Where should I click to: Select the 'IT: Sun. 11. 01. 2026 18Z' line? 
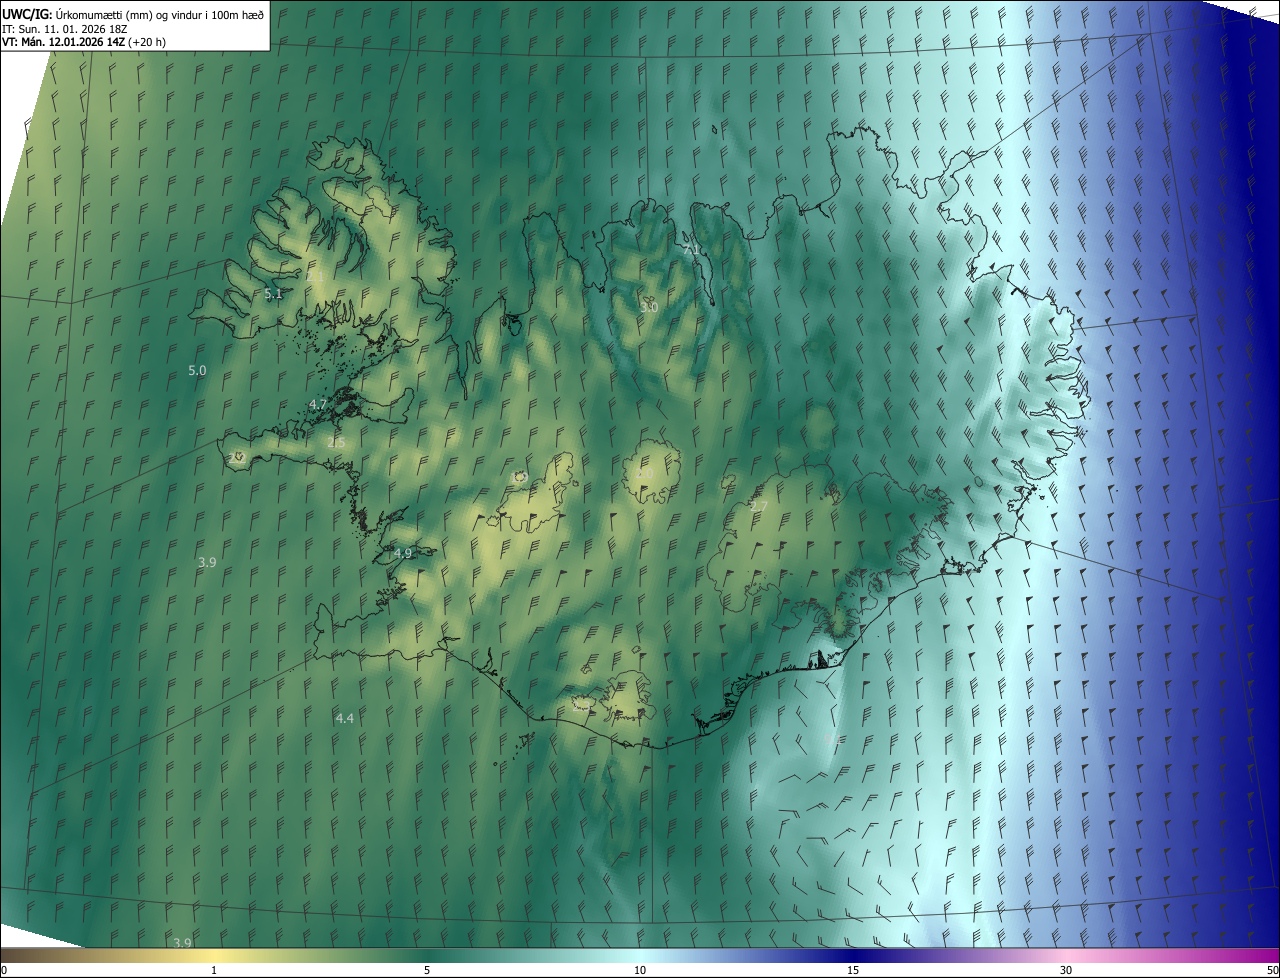(x=64, y=28)
